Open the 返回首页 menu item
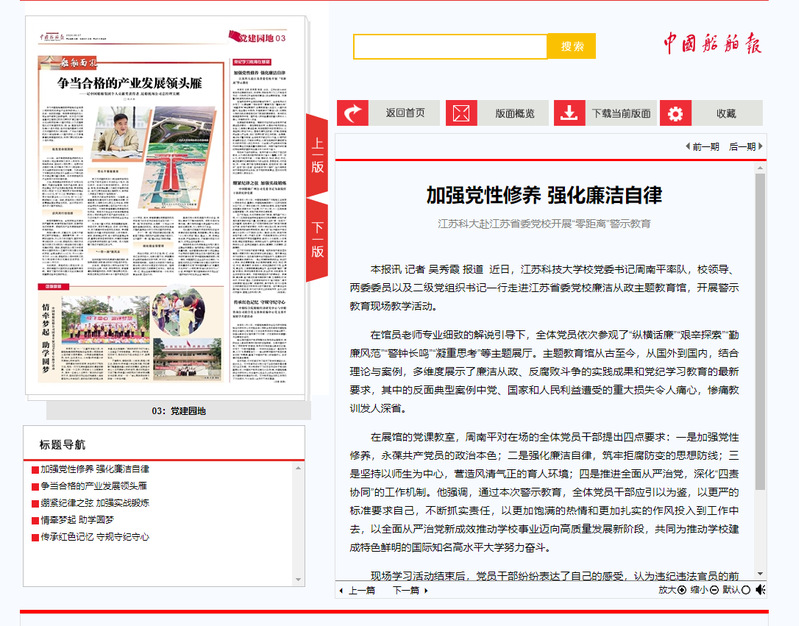The height and width of the screenshot is (626, 799). click(x=405, y=114)
